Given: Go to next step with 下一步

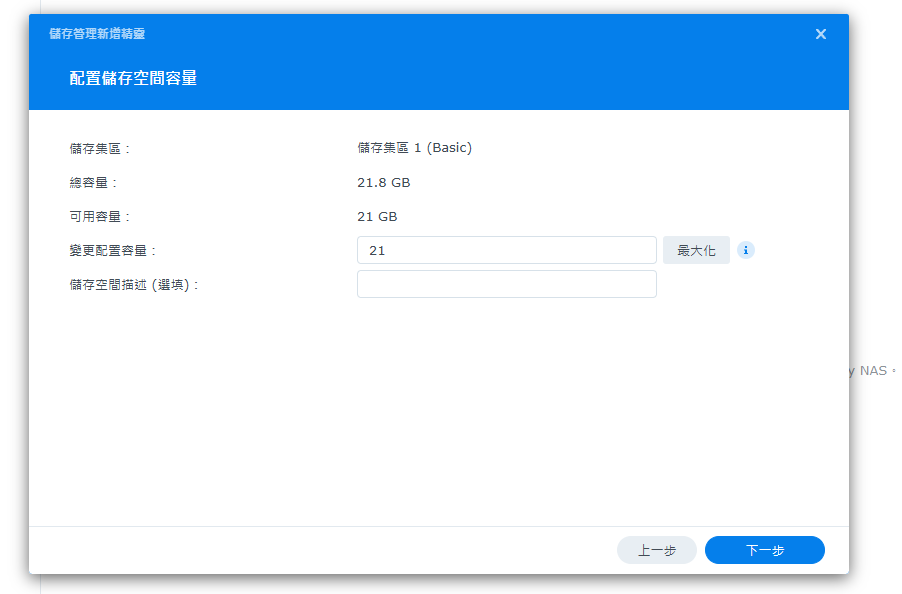Looking at the screenshot, I should point(764,550).
